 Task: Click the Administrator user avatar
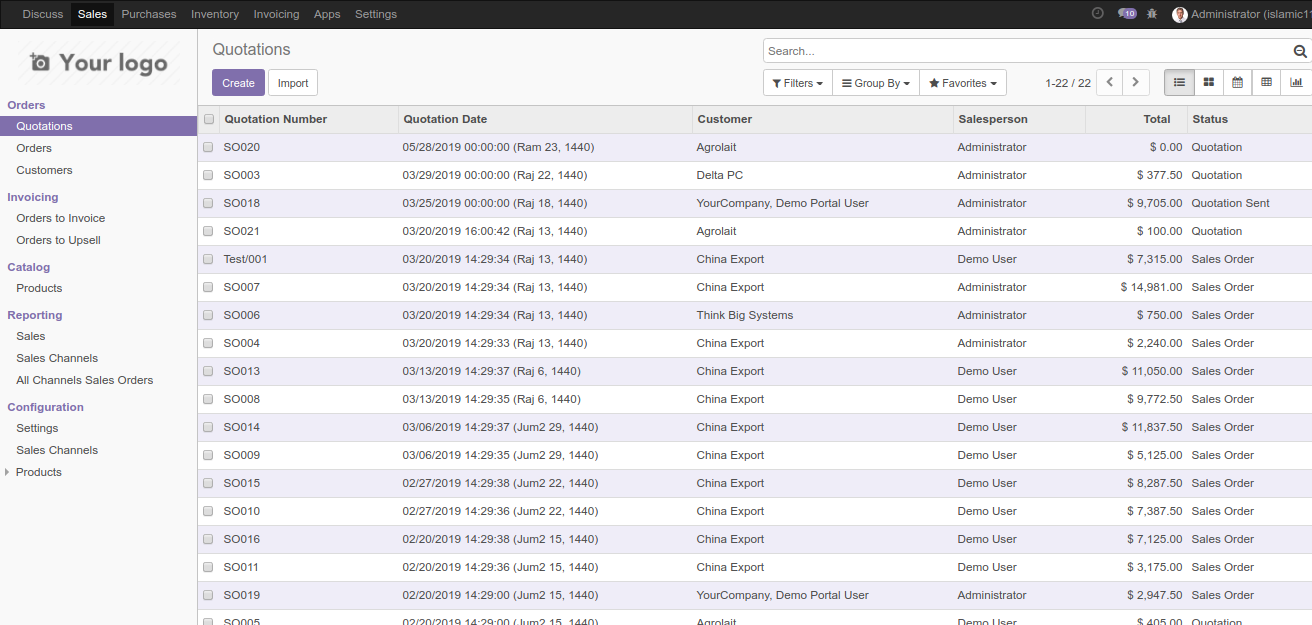click(x=1180, y=14)
